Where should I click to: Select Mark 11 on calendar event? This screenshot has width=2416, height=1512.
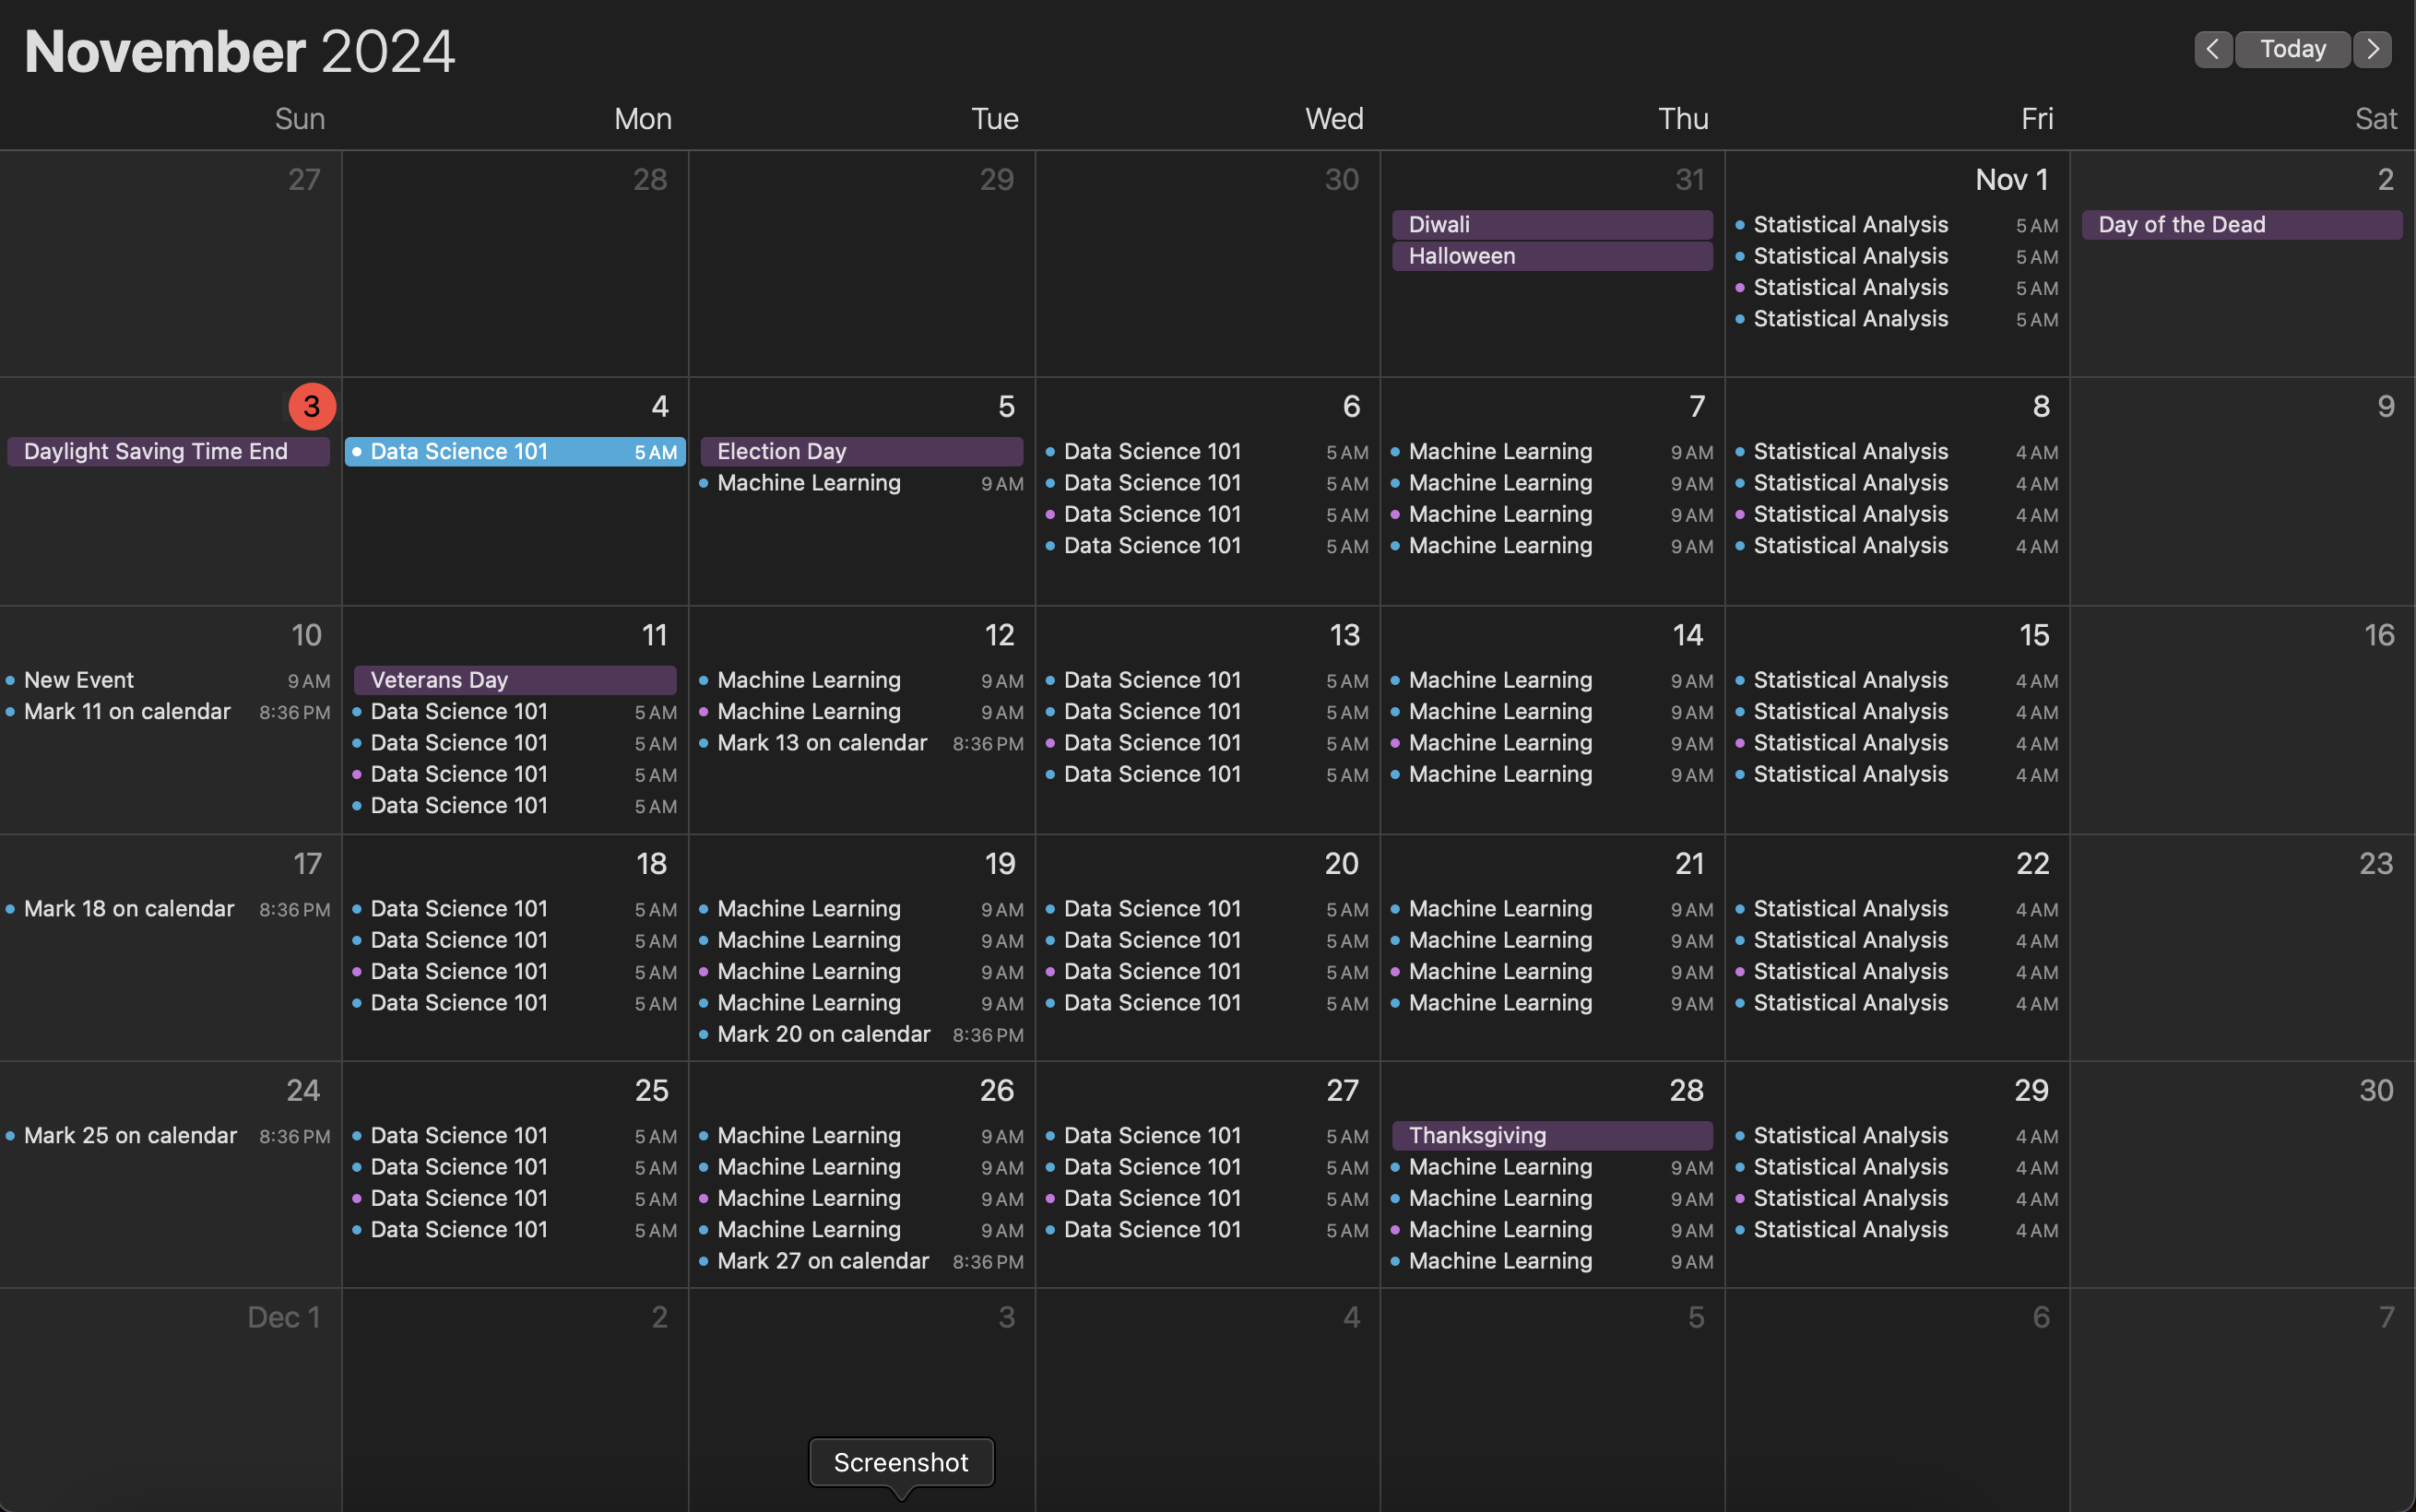coord(127,712)
